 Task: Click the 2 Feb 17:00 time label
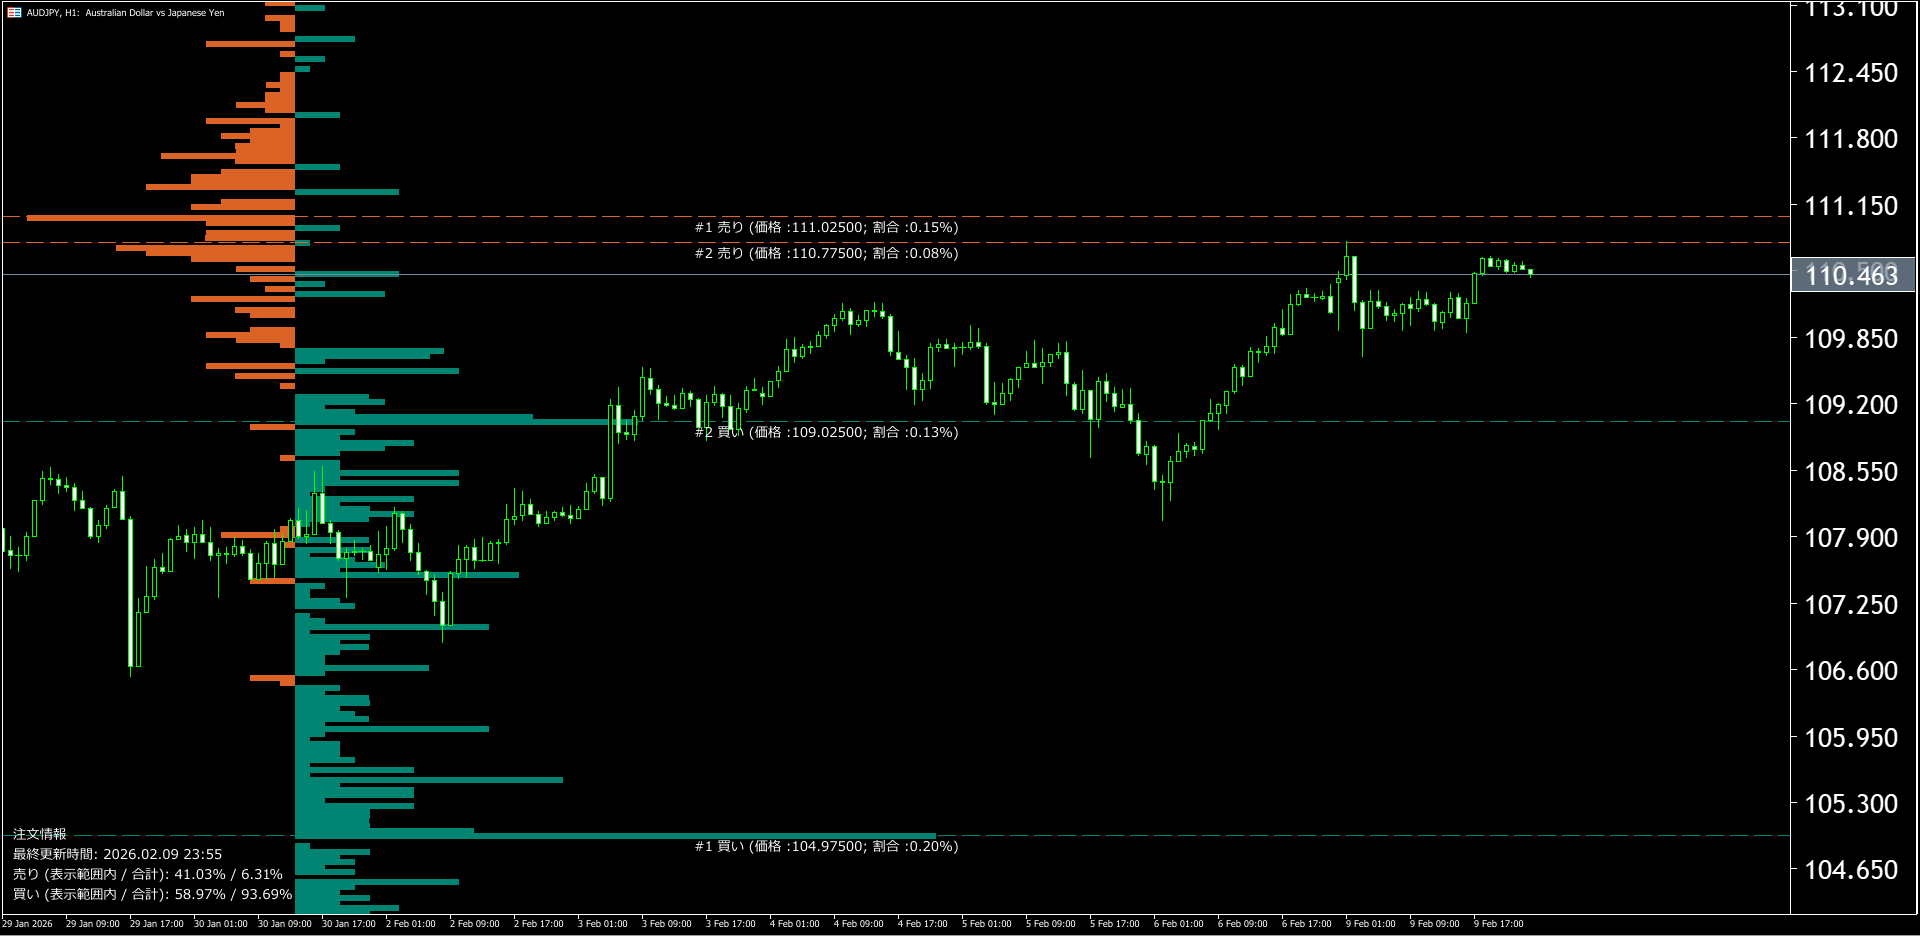[x=539, y=924]
